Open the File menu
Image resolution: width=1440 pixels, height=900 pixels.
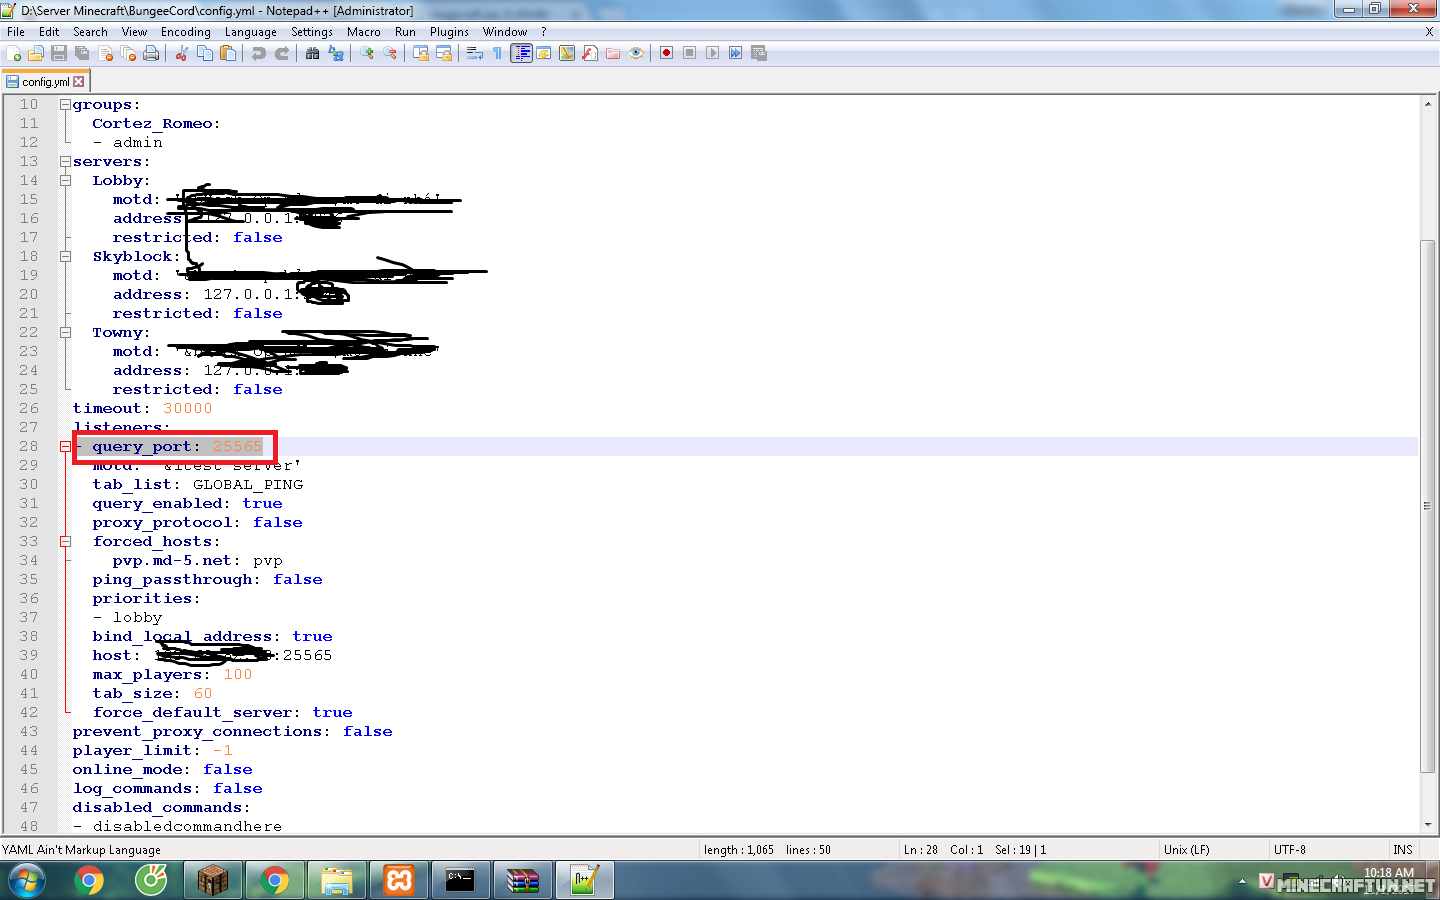coord(16,32)
